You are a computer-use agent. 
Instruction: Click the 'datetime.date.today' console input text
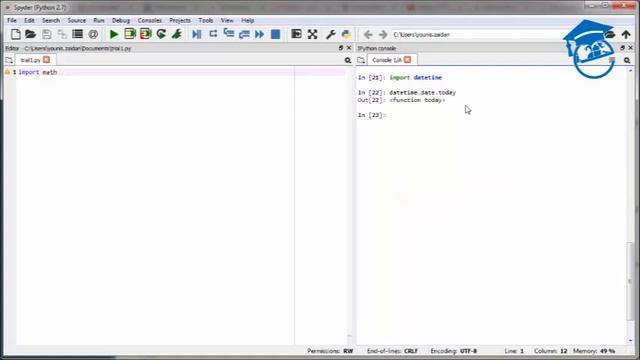tap(422, 93)
